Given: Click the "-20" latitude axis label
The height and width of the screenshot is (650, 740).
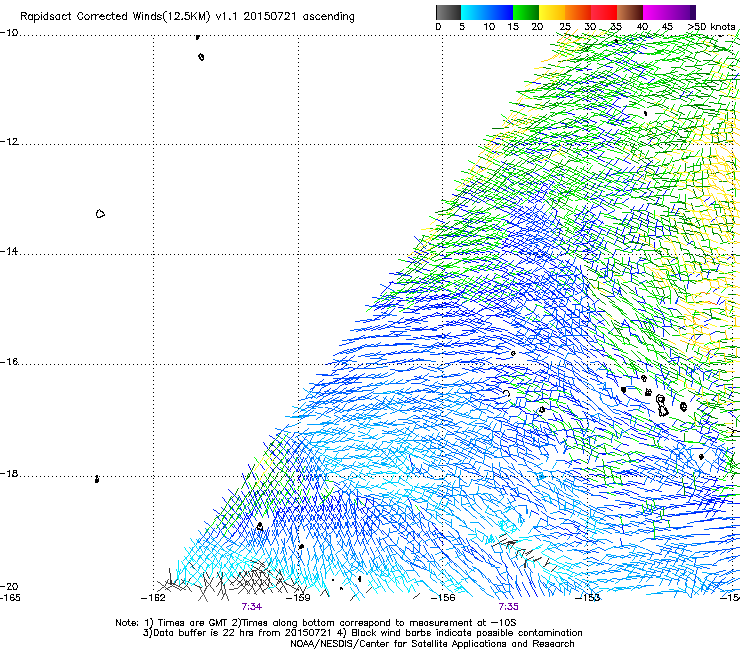Looking at the screenshot, I should (x=9, y=586).
